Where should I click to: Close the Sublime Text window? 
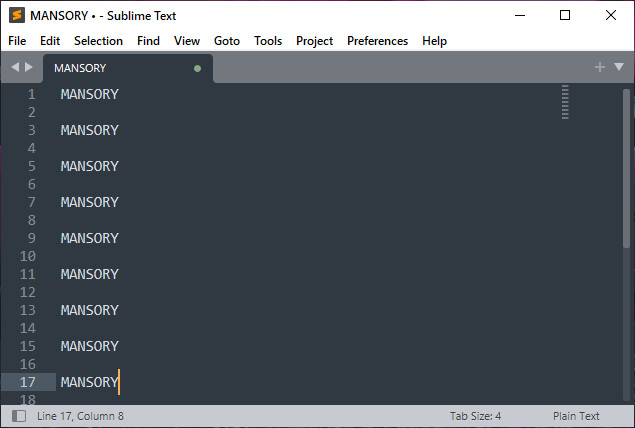coord(611,15)
